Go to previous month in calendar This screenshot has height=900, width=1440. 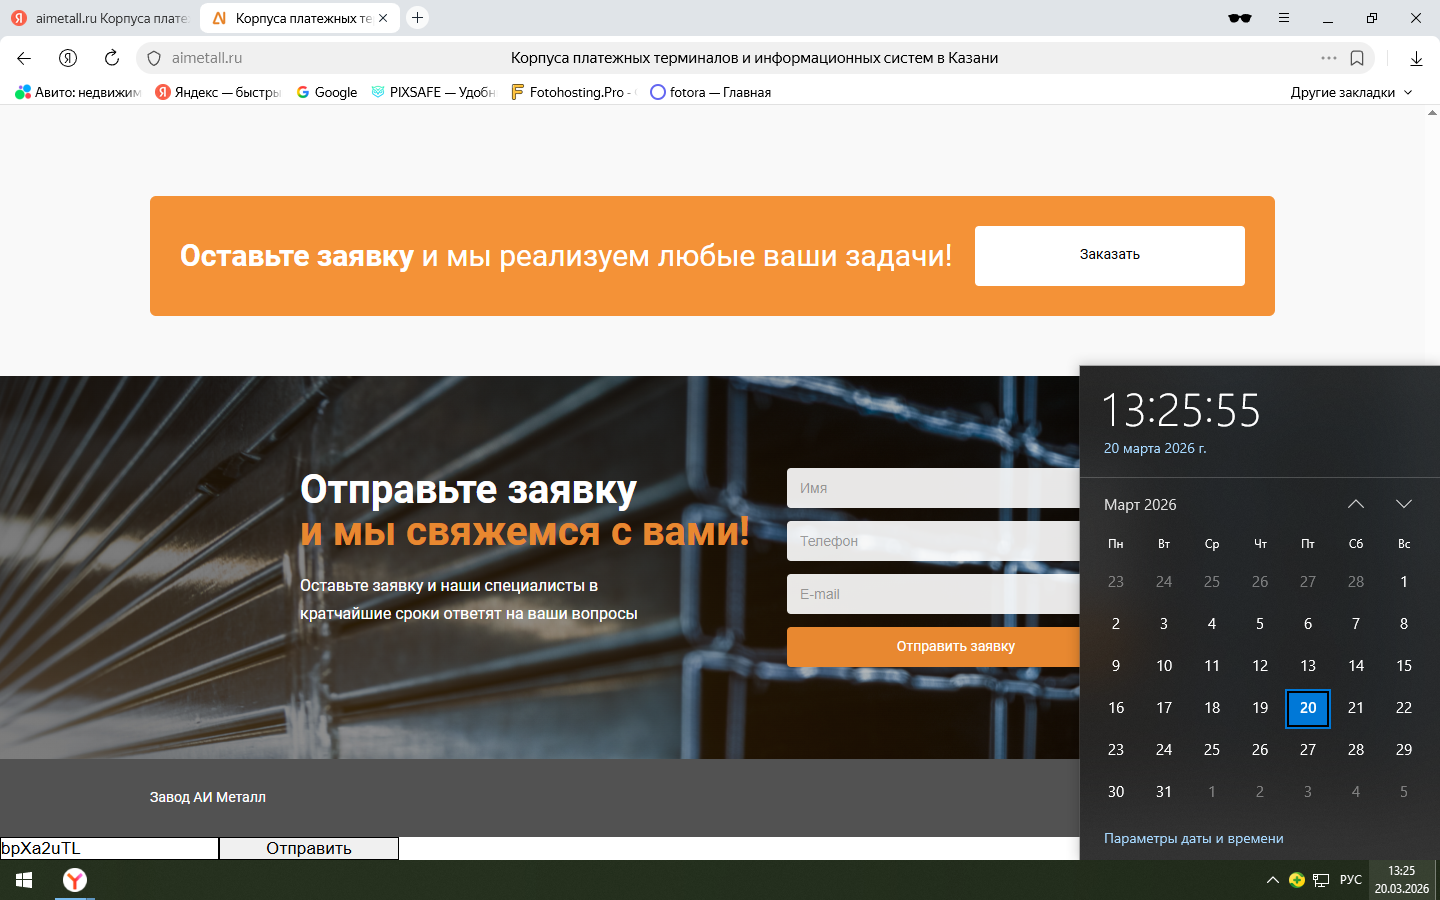point(1356,504)
